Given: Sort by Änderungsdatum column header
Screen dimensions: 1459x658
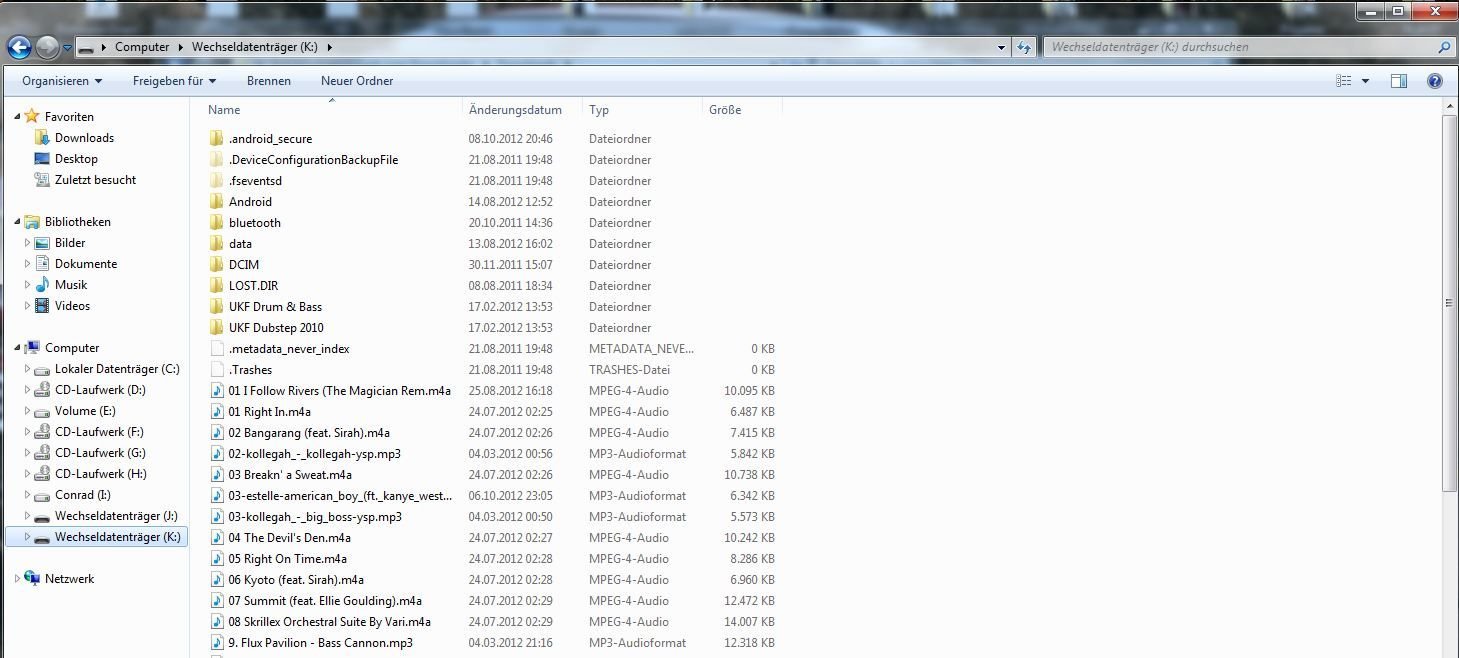Looking at the screenshot, I should point(515,110).
